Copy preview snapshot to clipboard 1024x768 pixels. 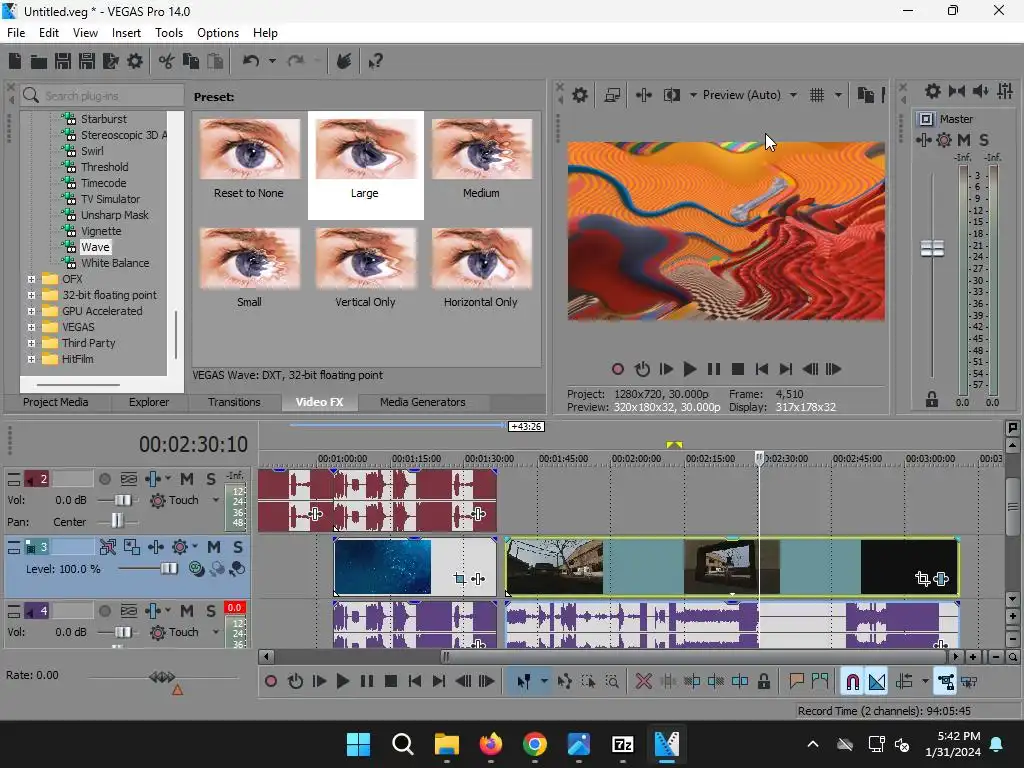(865, 95)
